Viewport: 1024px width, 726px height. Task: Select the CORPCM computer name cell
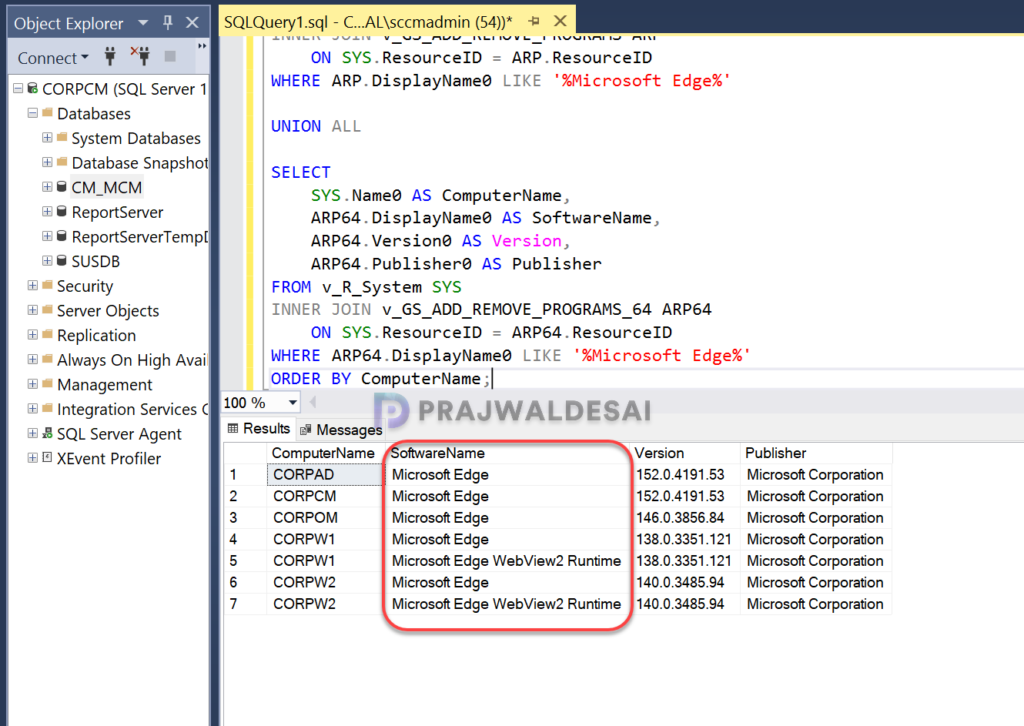pos(325,496)
